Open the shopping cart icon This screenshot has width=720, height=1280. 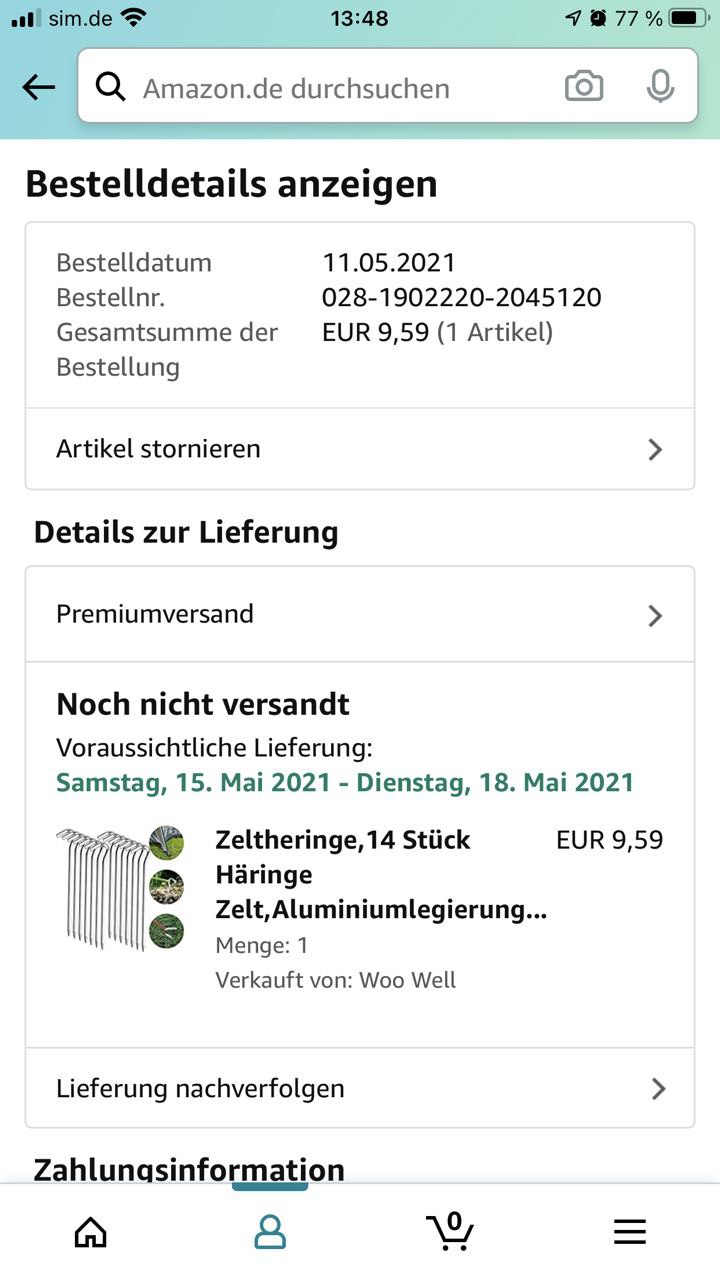click(x=450, y=1230)
